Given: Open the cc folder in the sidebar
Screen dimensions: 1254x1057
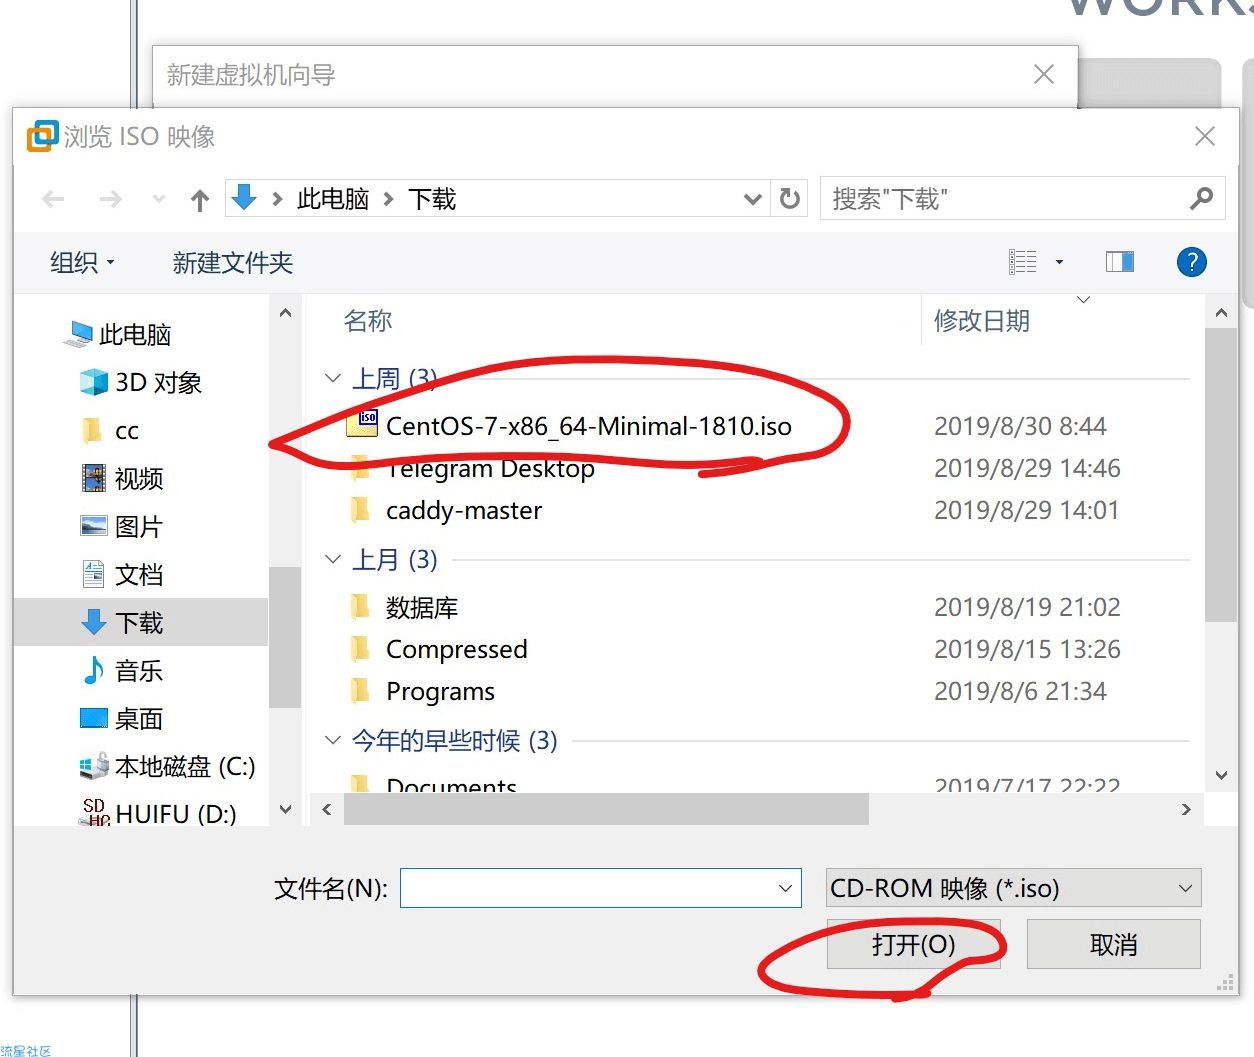Looking at the screenshot, I should click(x=110, y=430).
